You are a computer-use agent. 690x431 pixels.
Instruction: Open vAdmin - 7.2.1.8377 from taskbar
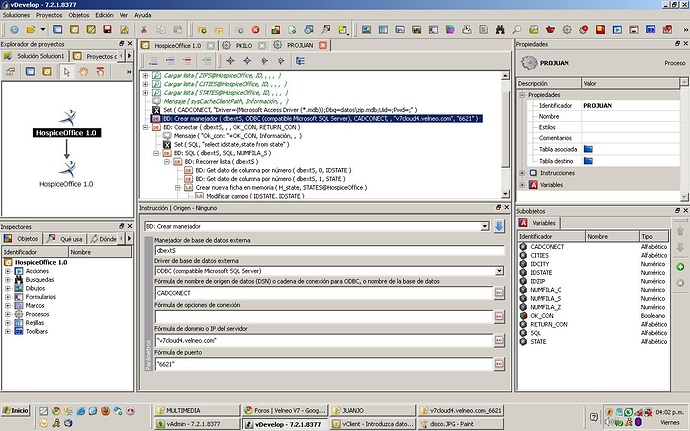pyautogui.click(x=197, y=424)
